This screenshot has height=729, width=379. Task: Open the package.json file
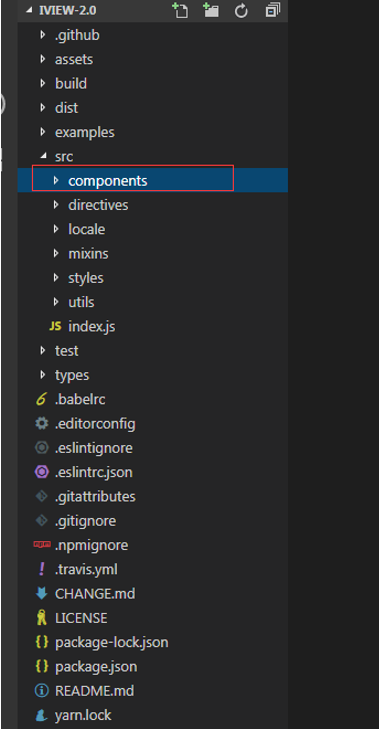[x=96, y=667]
